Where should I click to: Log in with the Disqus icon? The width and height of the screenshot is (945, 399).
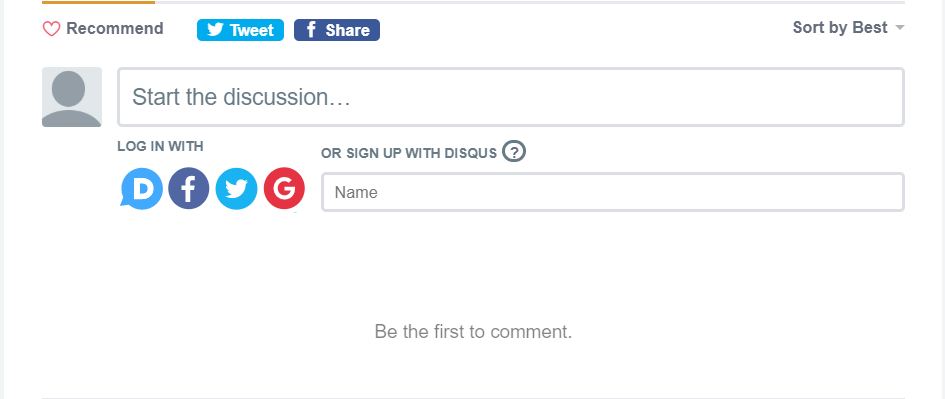[x=142, y=189]
